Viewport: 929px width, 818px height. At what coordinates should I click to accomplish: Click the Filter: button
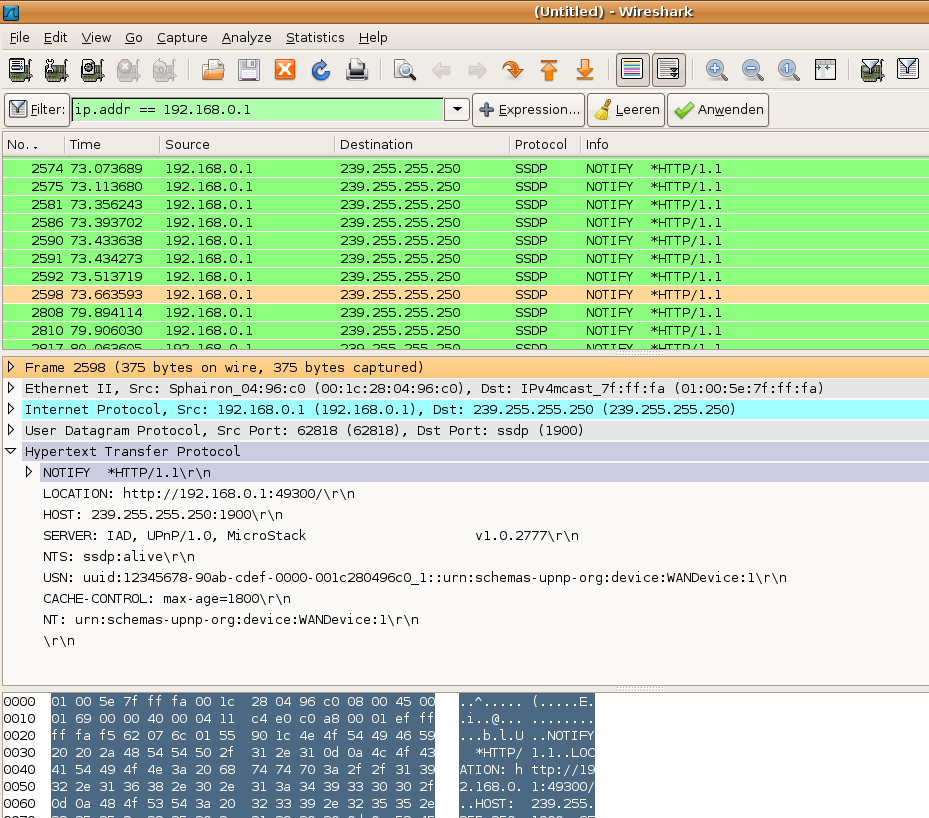pyautogui.click(x=37, y=110)
